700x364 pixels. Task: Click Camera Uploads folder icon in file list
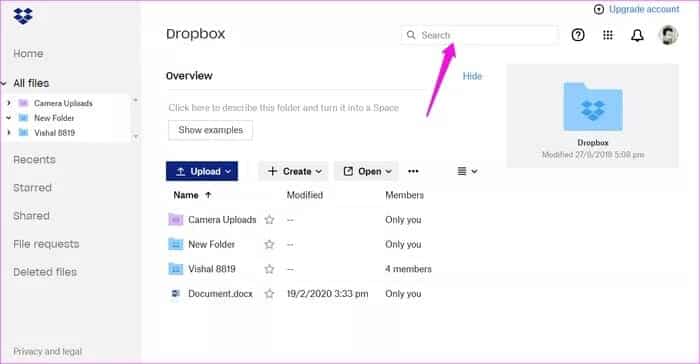[176, 220]
